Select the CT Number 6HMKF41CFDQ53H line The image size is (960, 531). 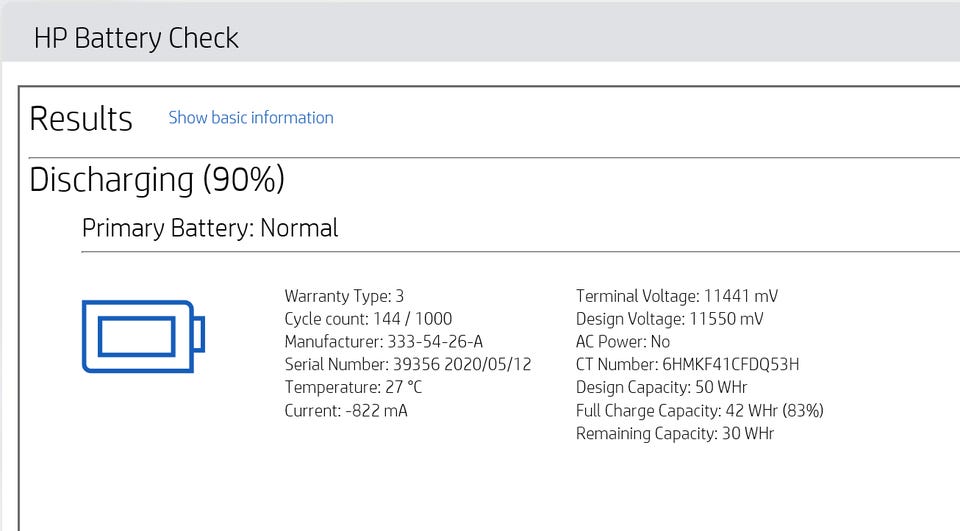click(x=687, y=365)
